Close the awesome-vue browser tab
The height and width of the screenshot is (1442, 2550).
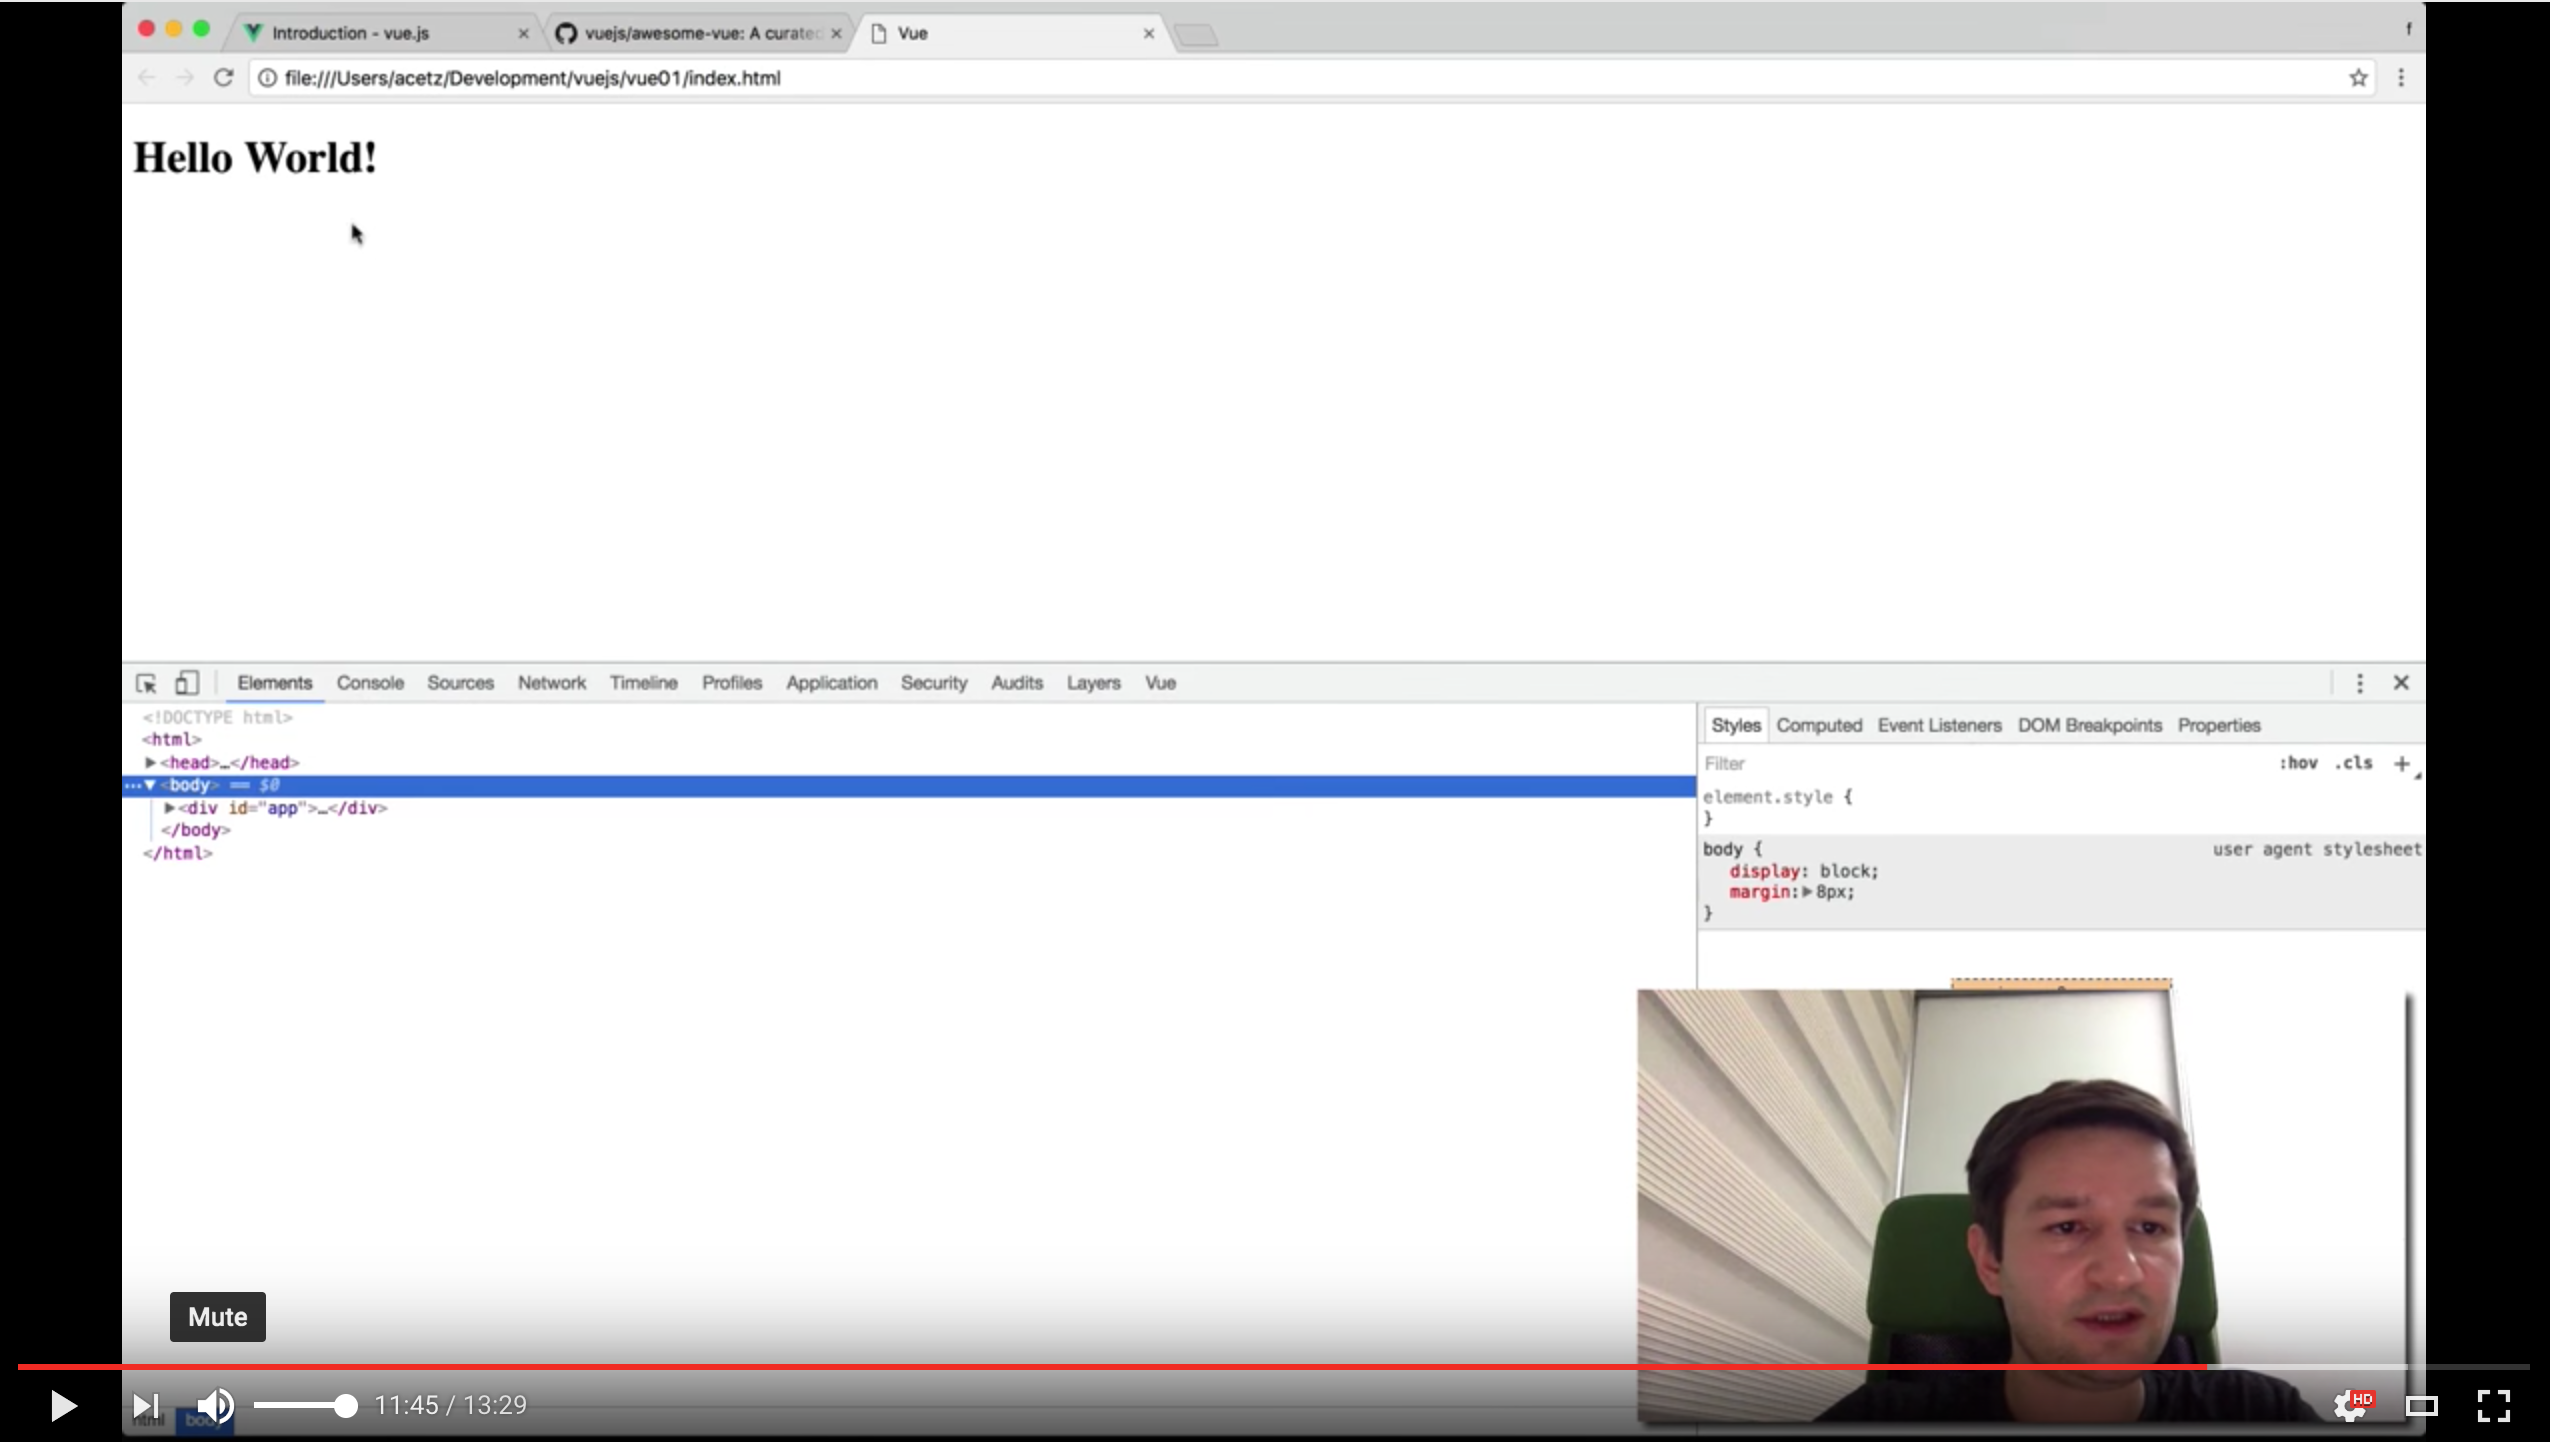click(x=836, y=34)
